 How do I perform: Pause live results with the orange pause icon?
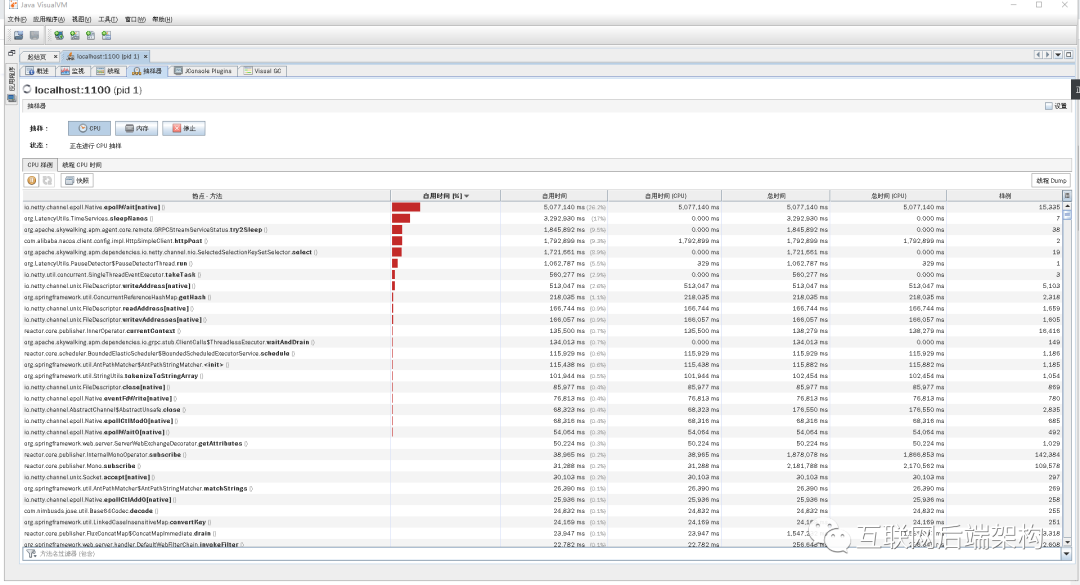click(x=32, y=181)
